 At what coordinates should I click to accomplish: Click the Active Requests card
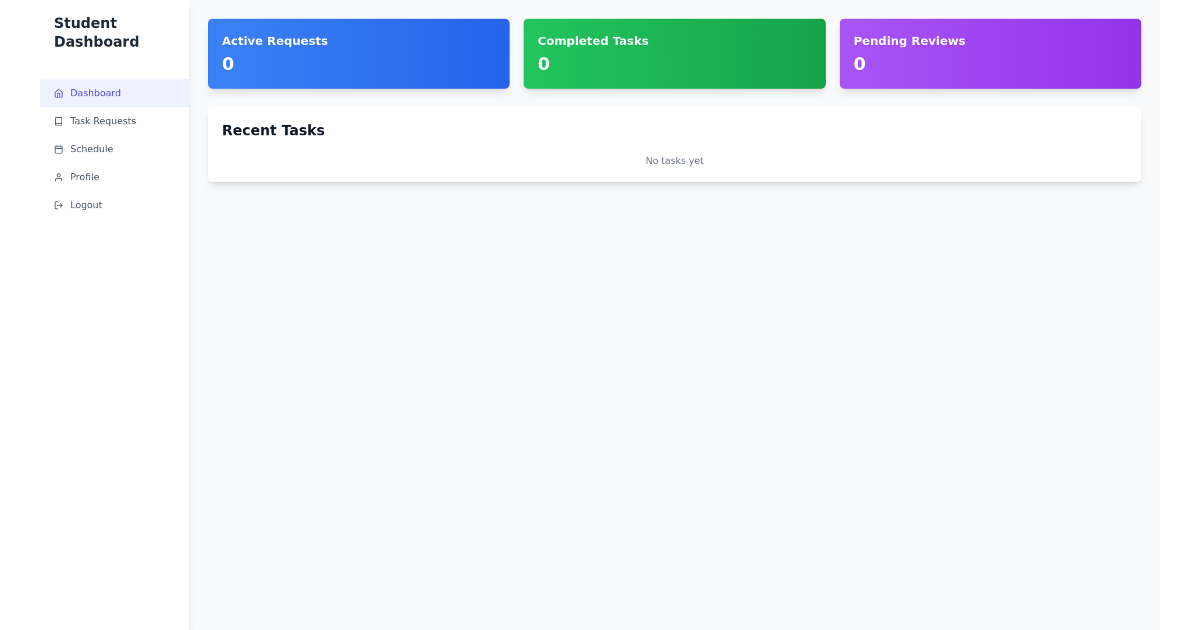[358, 53]
